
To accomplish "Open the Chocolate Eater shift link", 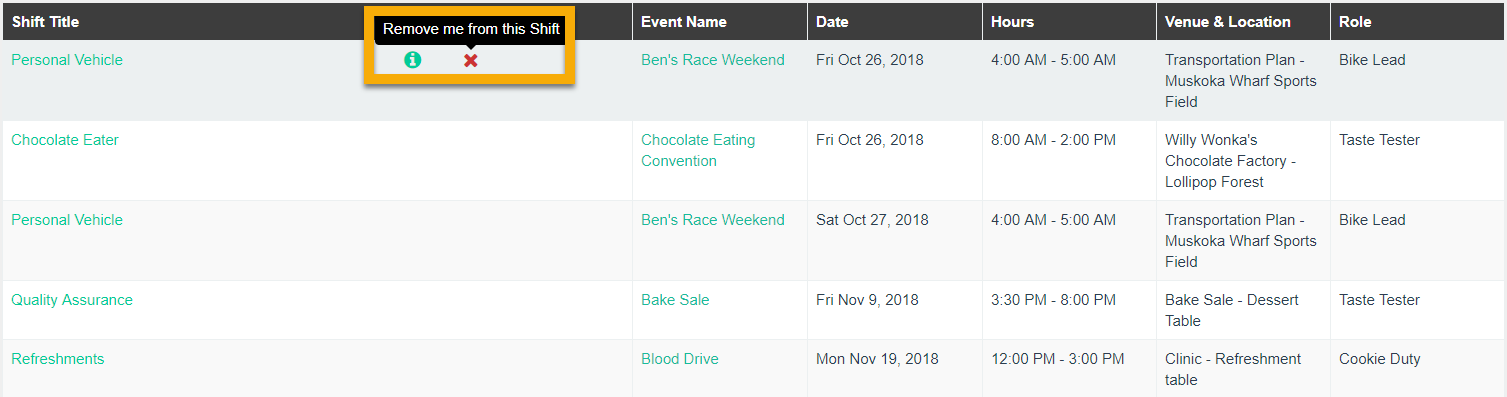I will click(x=65, y=140).
